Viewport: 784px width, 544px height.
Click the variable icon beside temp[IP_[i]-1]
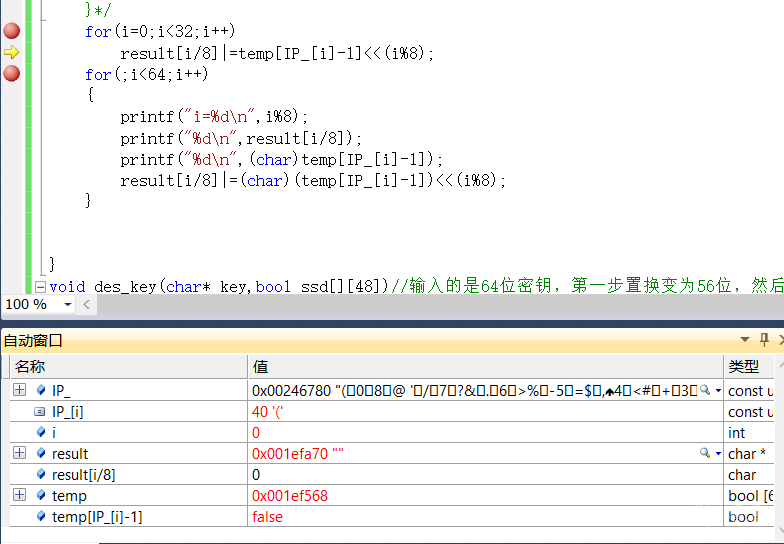point(41,517)
